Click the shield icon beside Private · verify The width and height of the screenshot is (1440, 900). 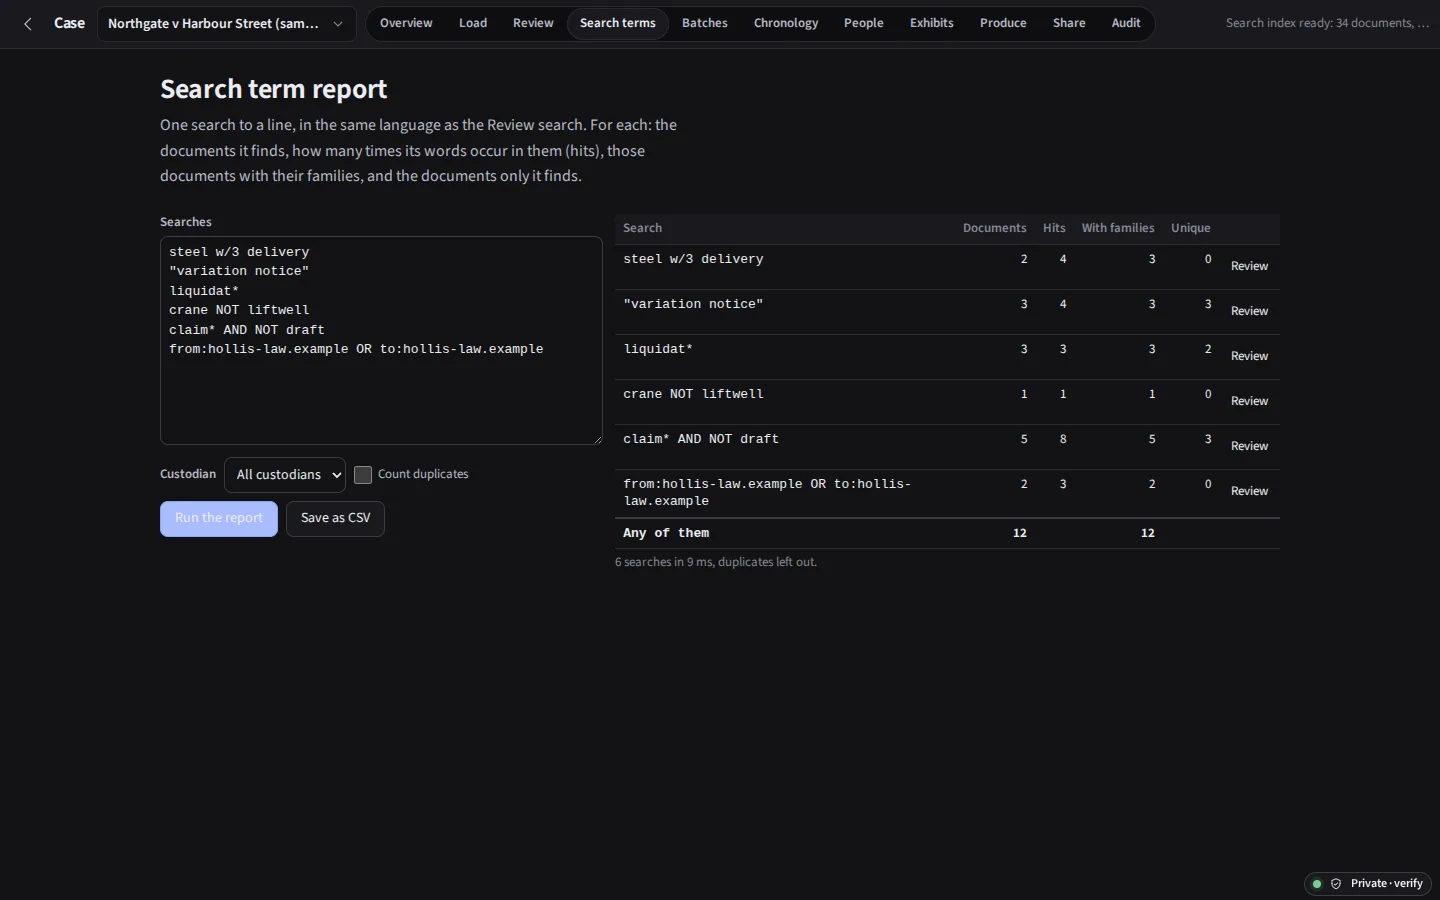pos(1336,884)
